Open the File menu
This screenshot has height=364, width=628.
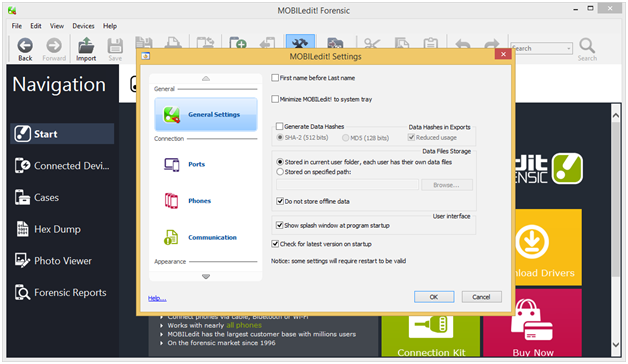point(17,26)
